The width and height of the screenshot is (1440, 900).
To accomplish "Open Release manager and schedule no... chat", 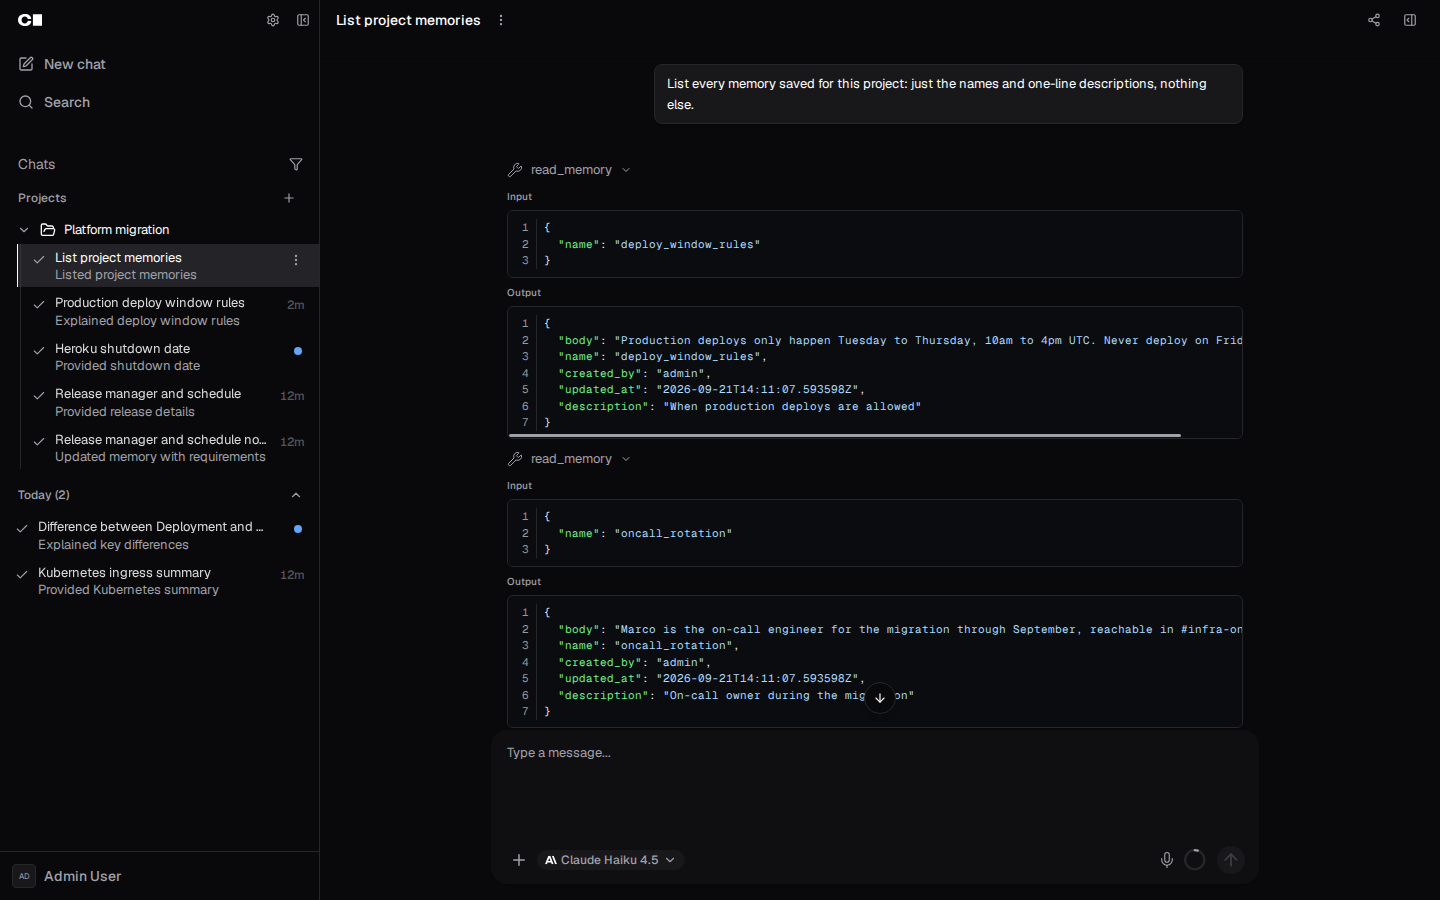I will 168,448.
